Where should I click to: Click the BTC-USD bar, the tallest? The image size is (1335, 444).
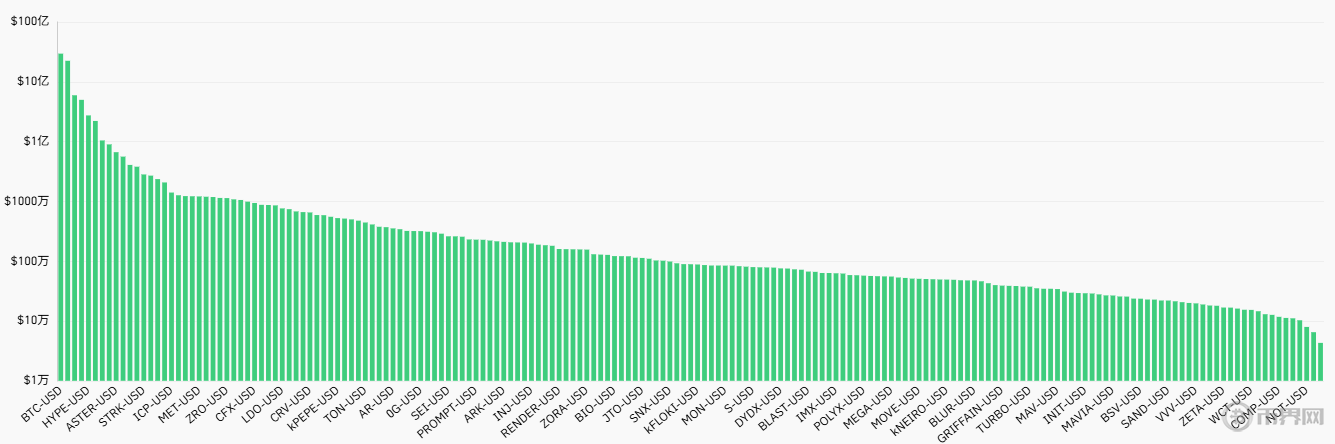click(60, 216)
